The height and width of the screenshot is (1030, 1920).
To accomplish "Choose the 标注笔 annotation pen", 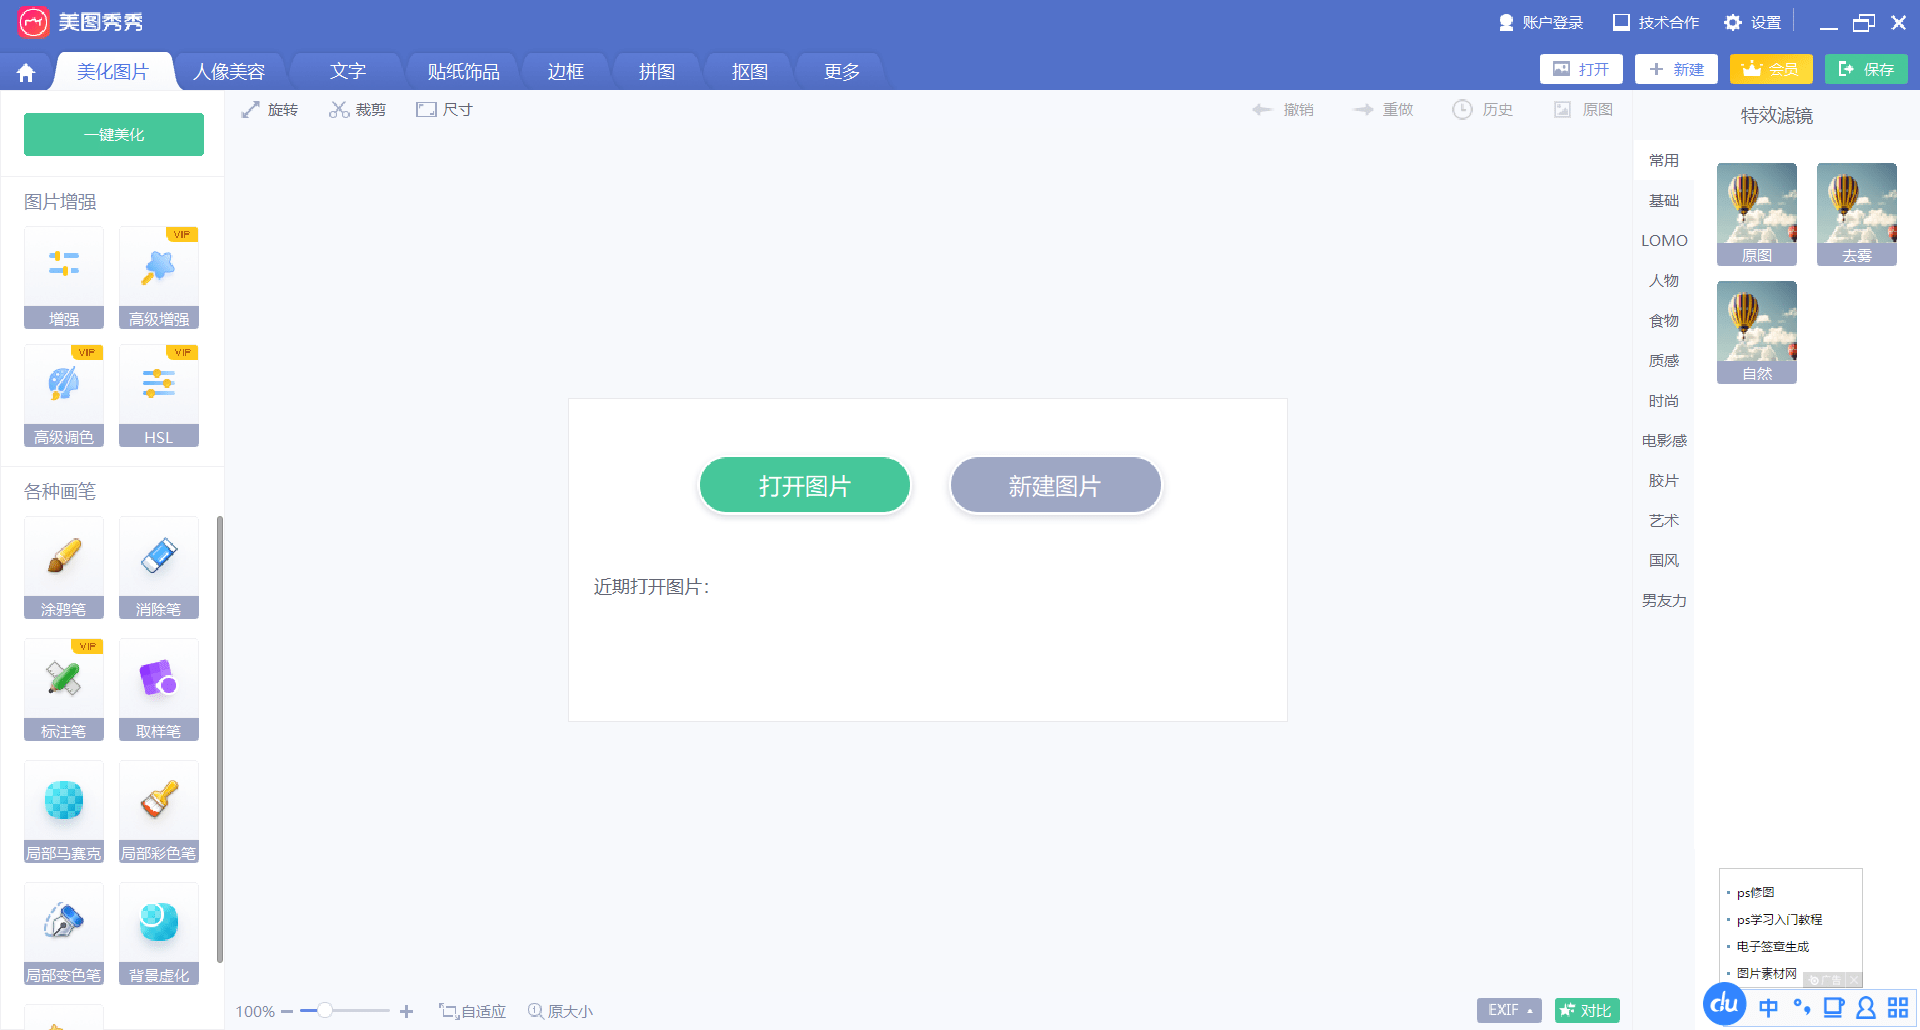I will [64, 690].
